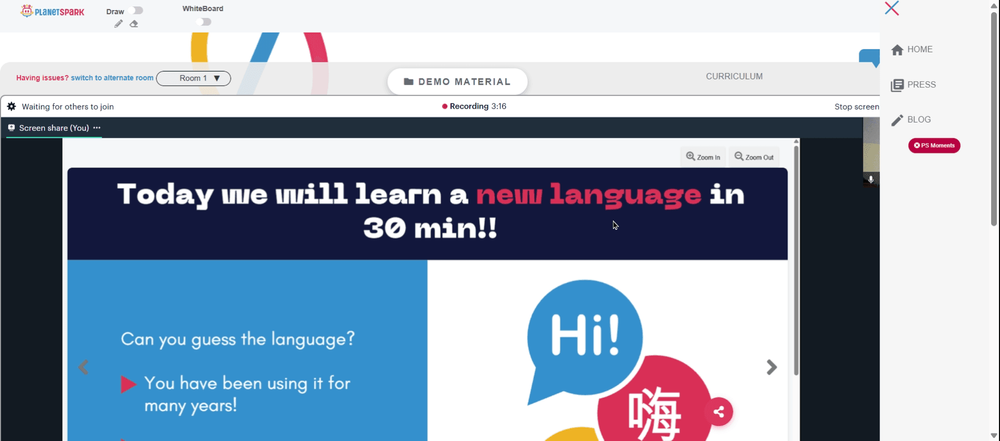1000x441 pixels.
Task: Toggle the Draw switch
Action: (135, 11)
